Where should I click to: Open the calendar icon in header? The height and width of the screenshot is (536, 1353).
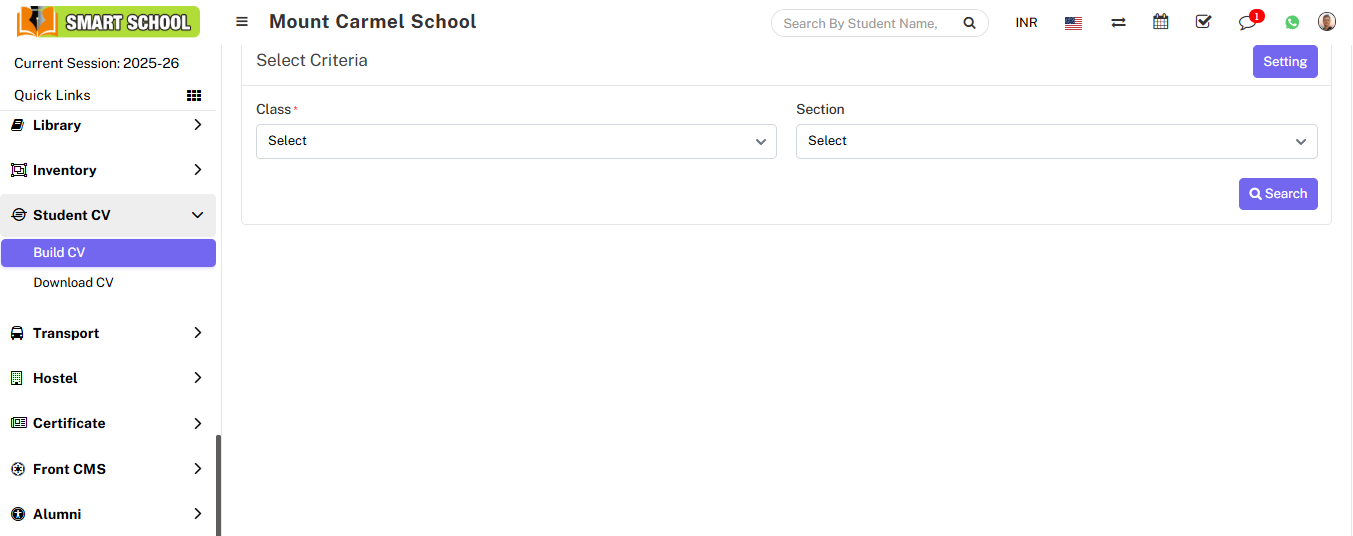pyautogui.click(x=1160, y=22)
